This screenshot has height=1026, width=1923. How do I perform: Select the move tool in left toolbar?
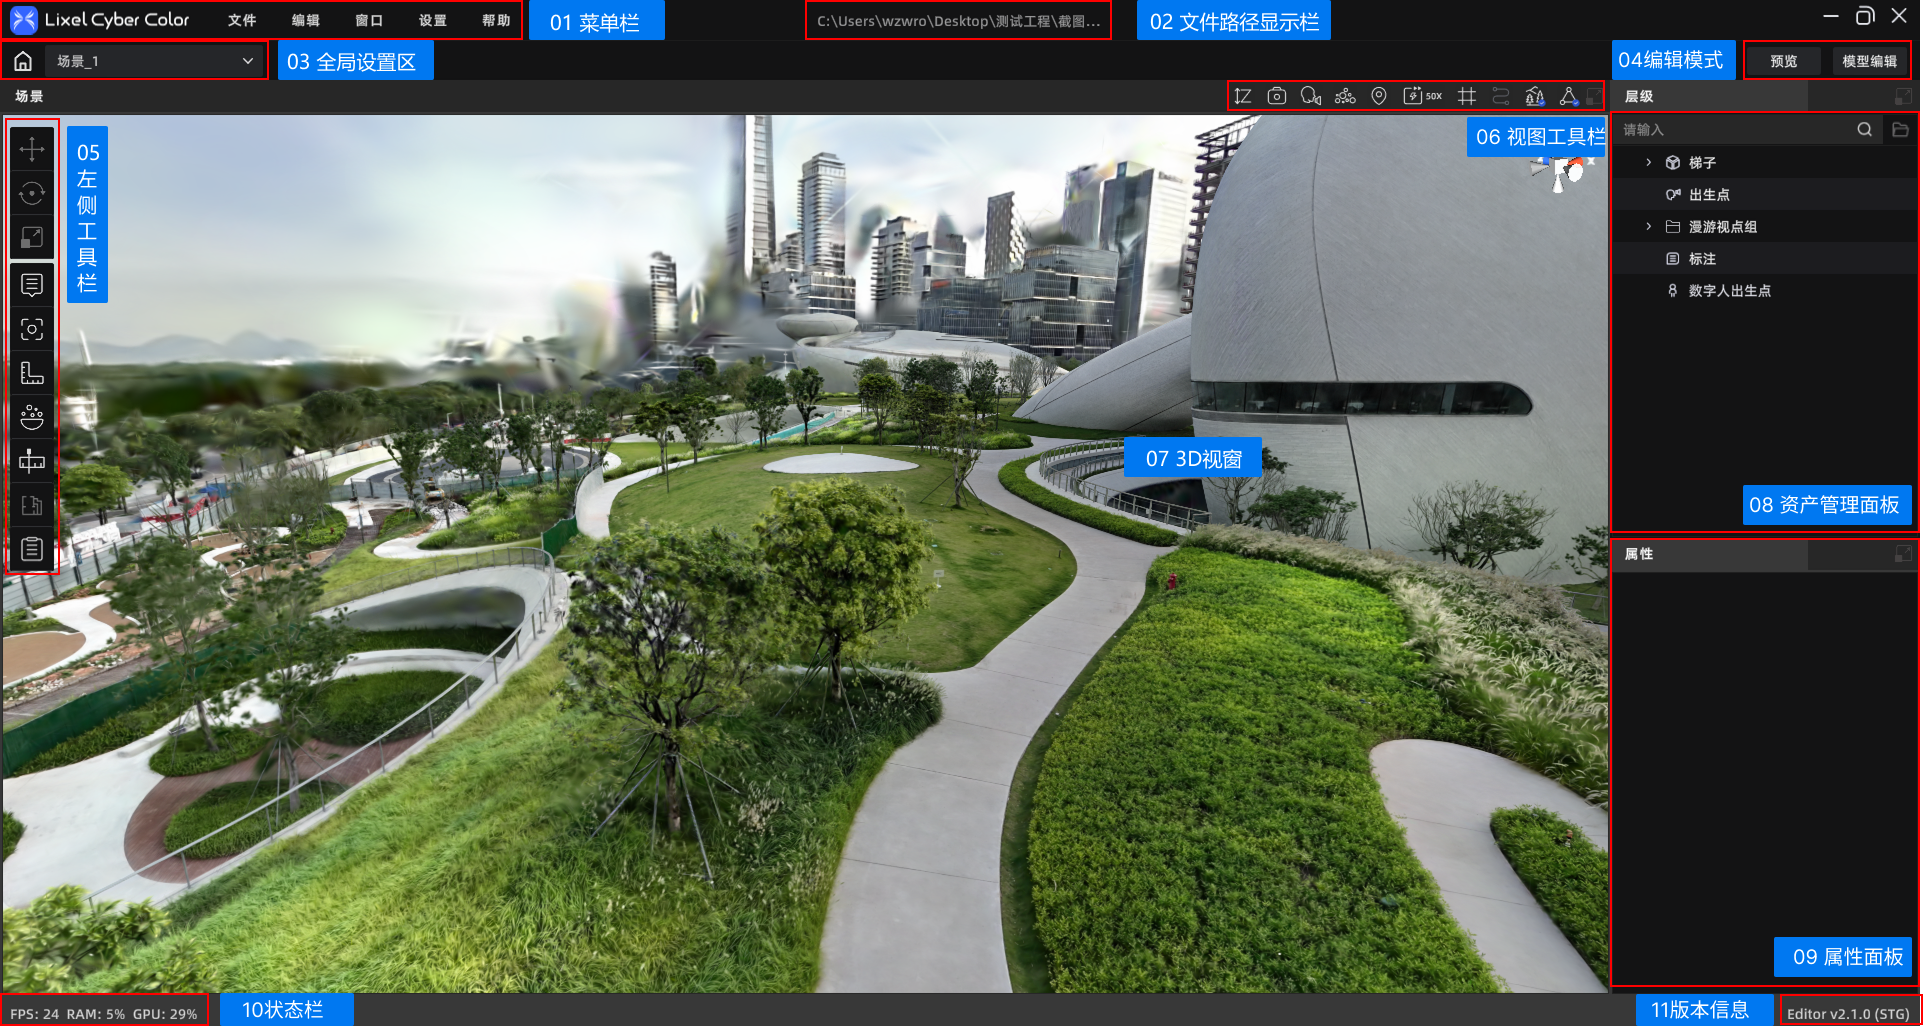pyautogui.click(x=32, y=149)
